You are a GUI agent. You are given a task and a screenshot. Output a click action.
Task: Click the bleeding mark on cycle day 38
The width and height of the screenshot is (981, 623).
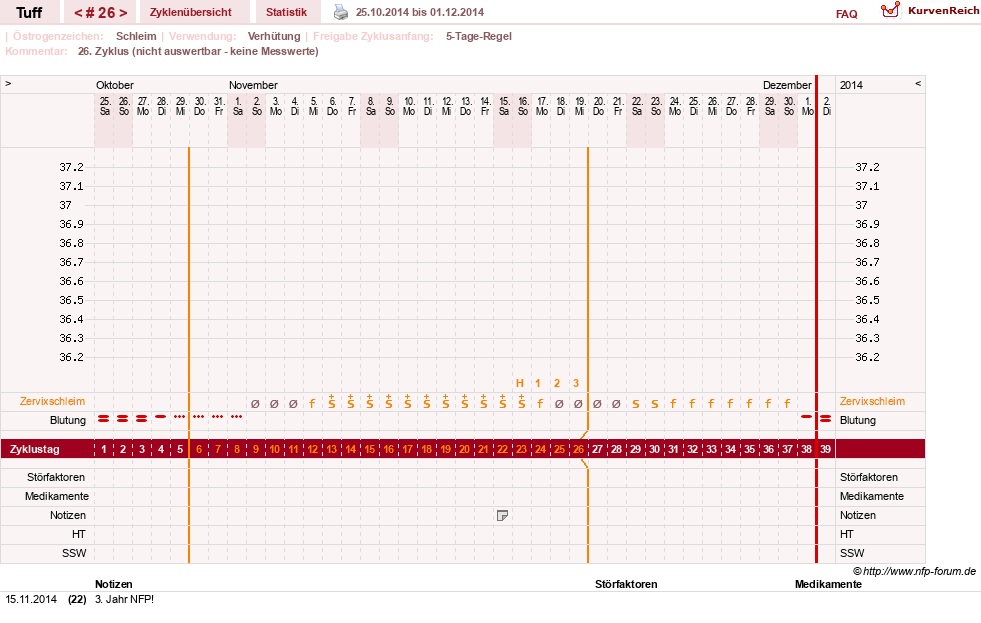point(806,417)
